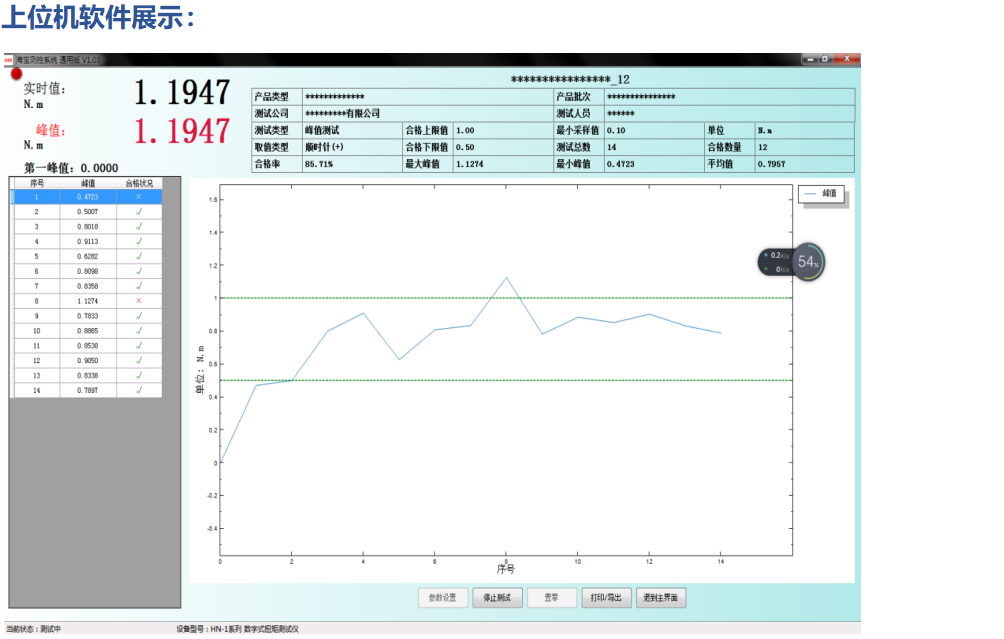Return via the 返回主界面 button
The image size is (1004, 639).
coord(661,598)
